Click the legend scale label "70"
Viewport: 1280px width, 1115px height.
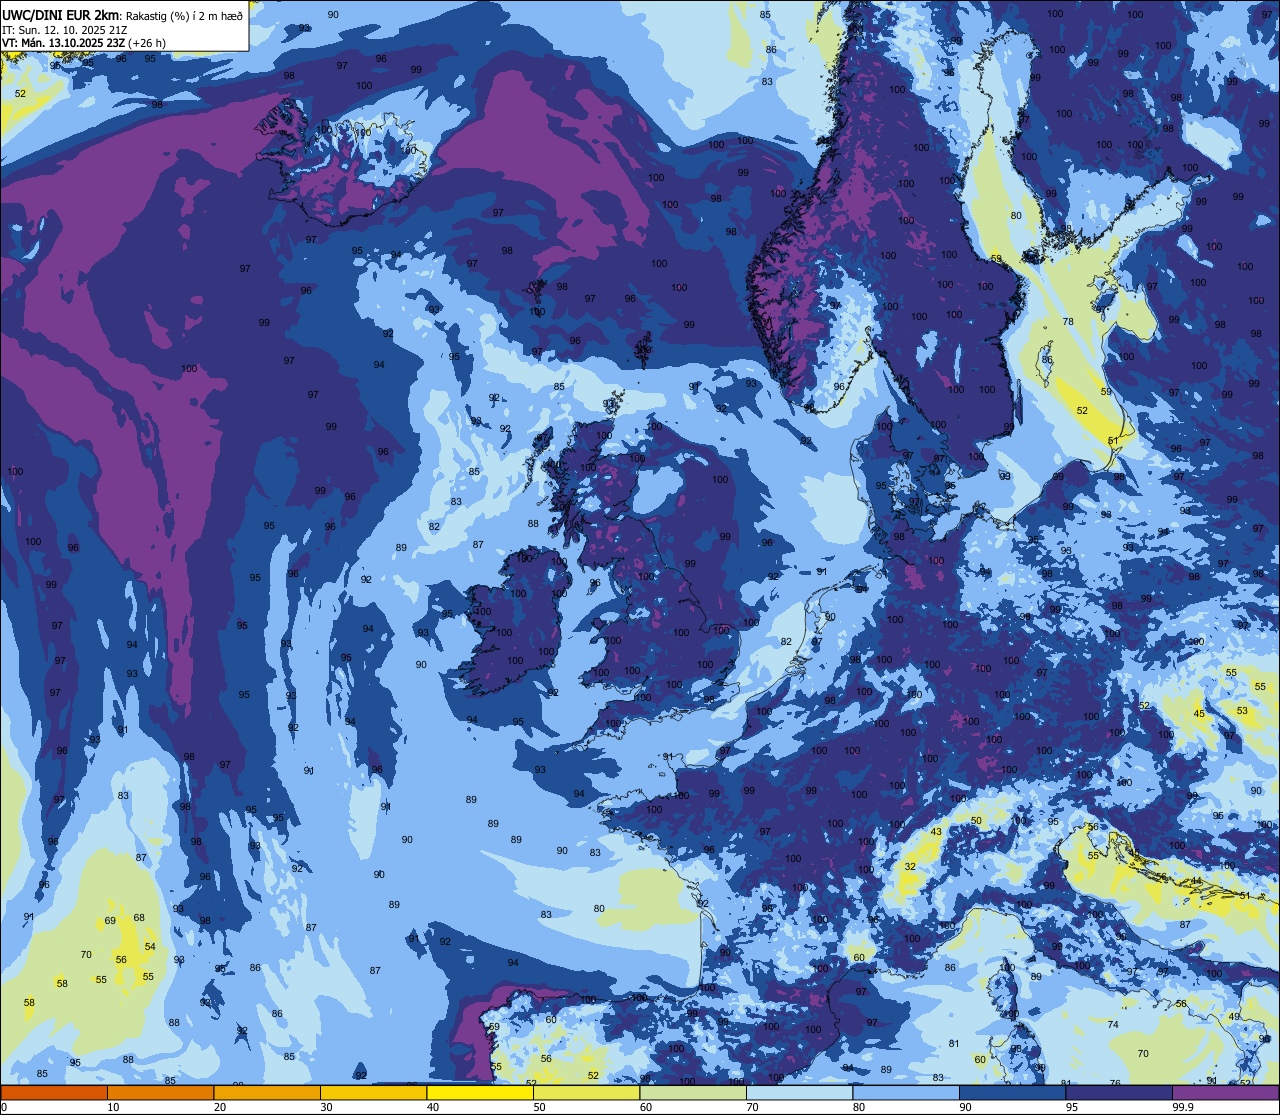click(x=752, y=1107)
